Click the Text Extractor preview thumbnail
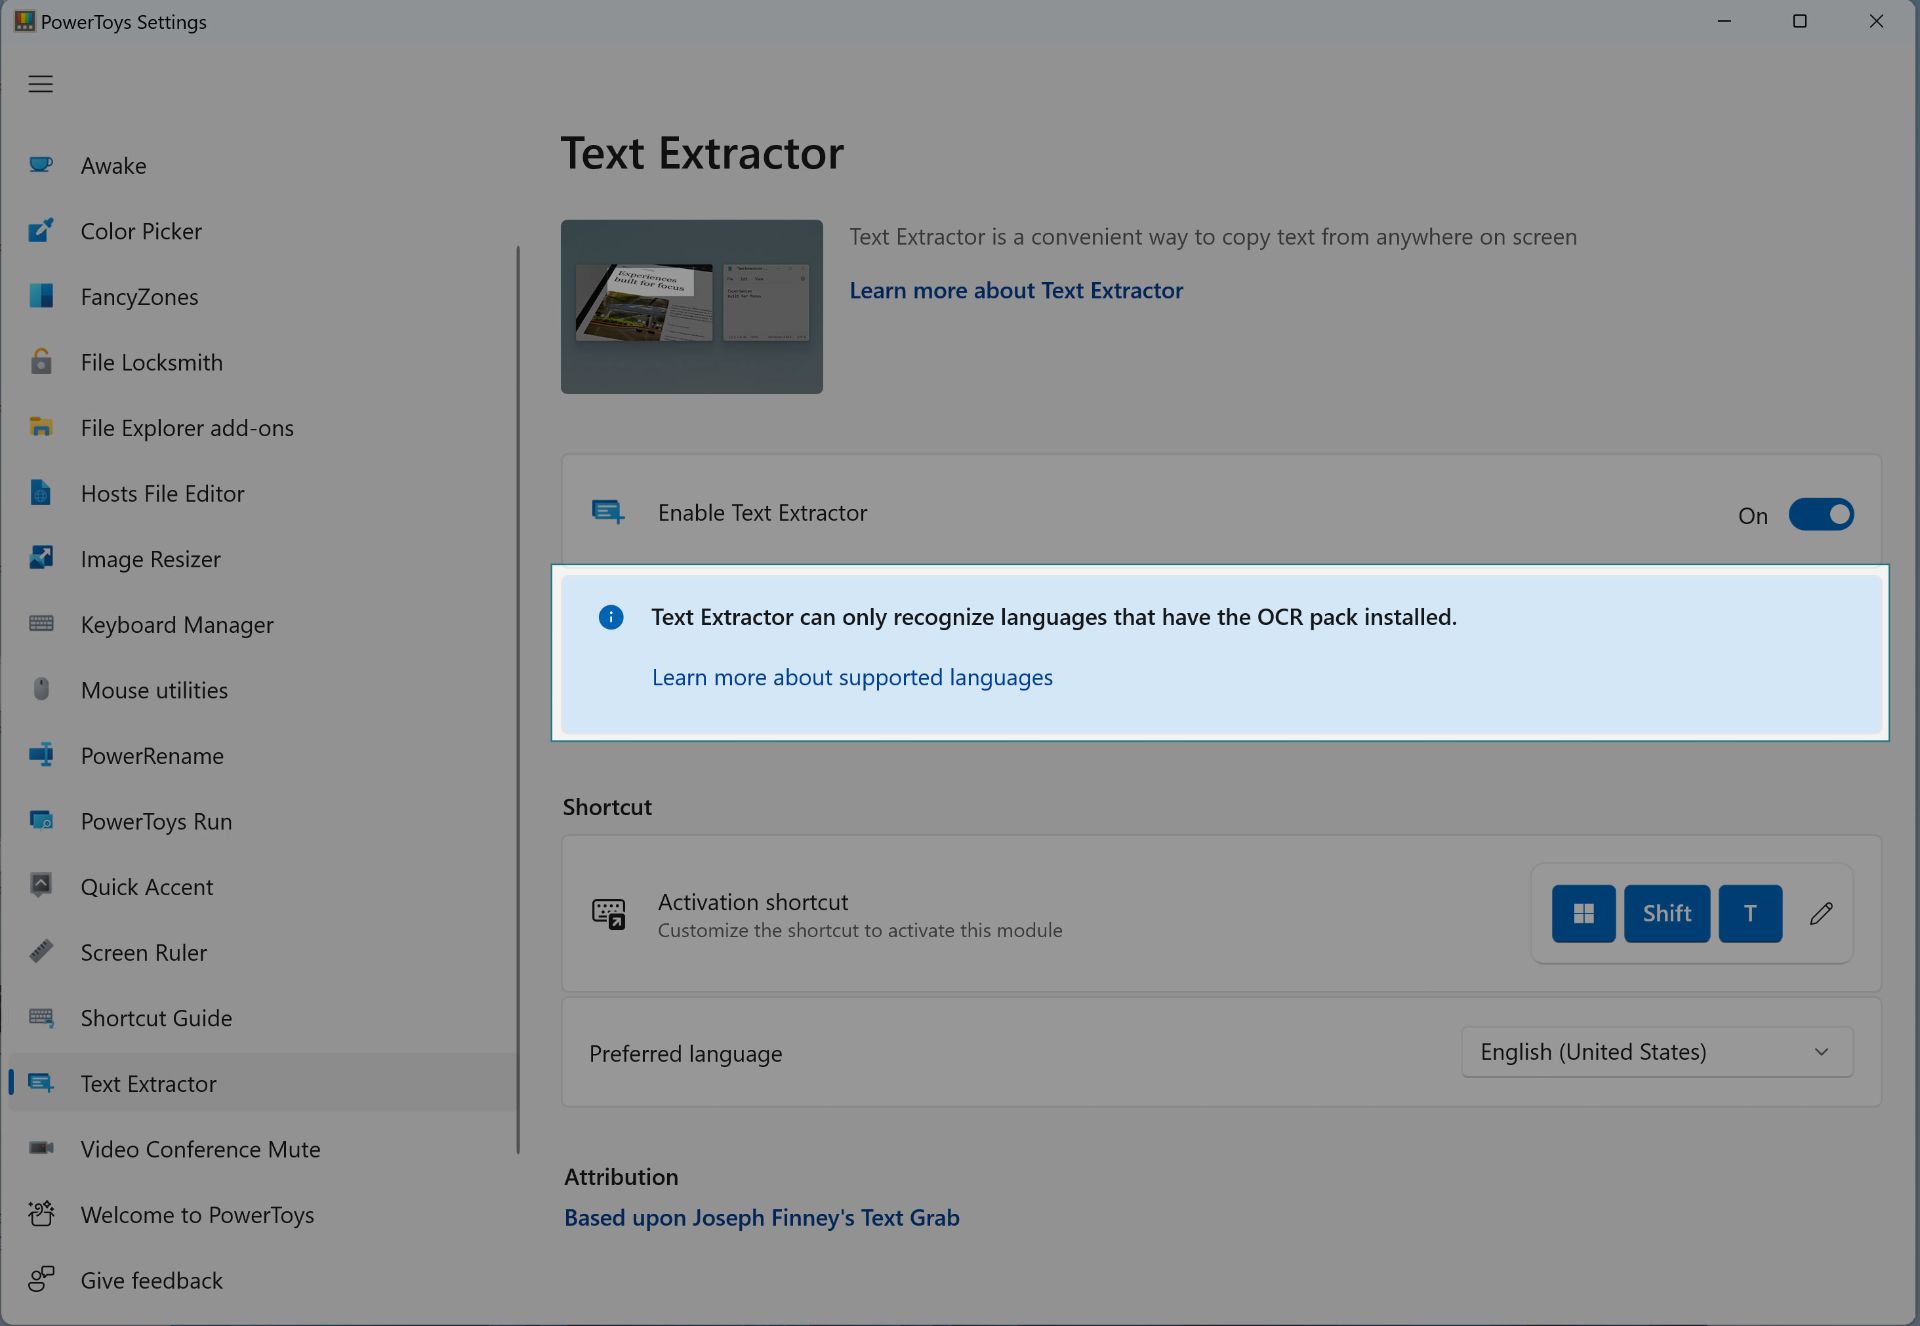 coord(691,307)
